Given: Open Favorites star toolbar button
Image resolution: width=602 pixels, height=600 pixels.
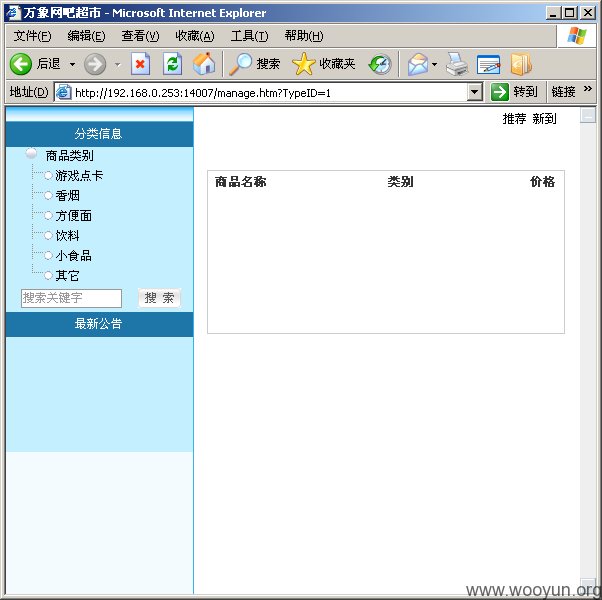Looking at the screenshot, I should (x=323, y=64).
